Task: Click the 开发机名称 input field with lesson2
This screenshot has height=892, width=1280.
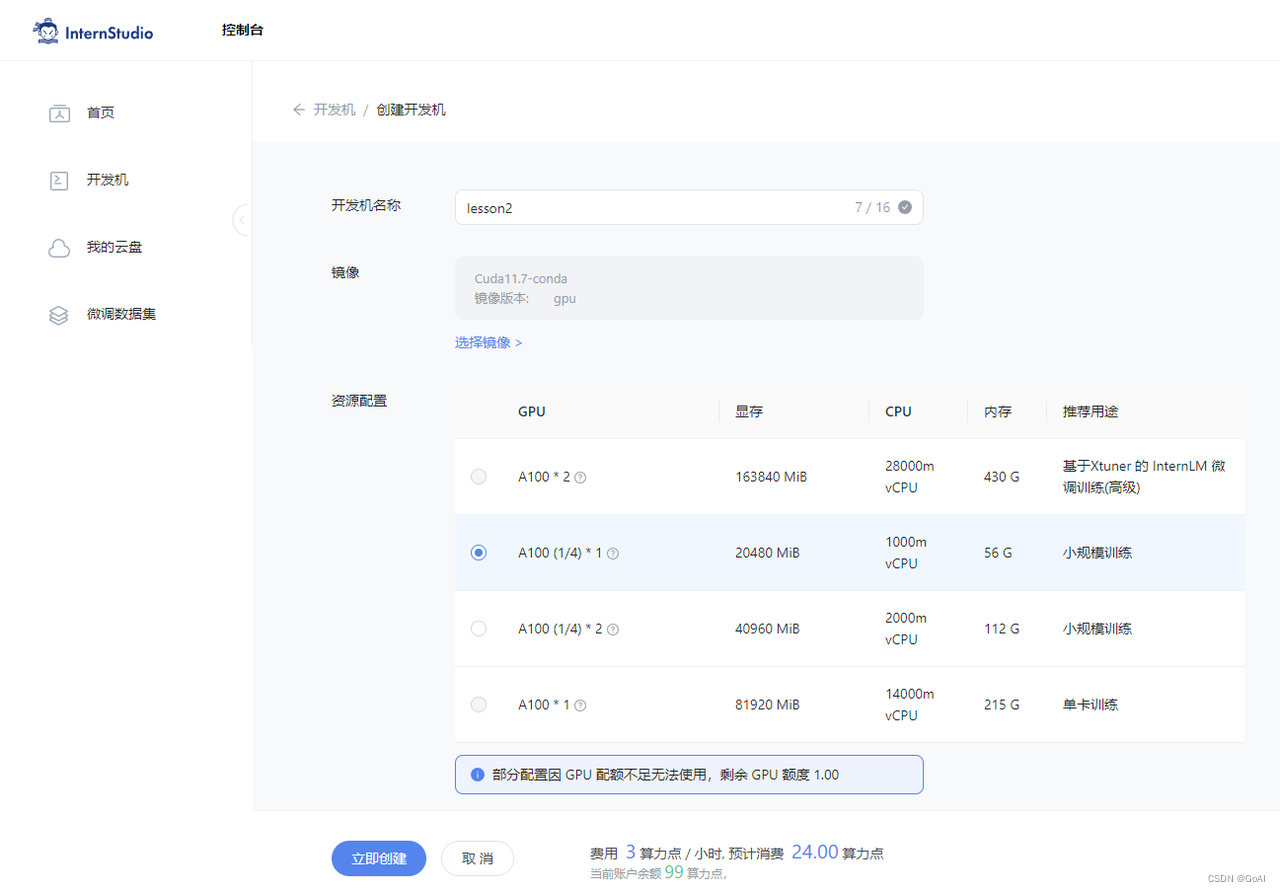Action: (689, 207)
